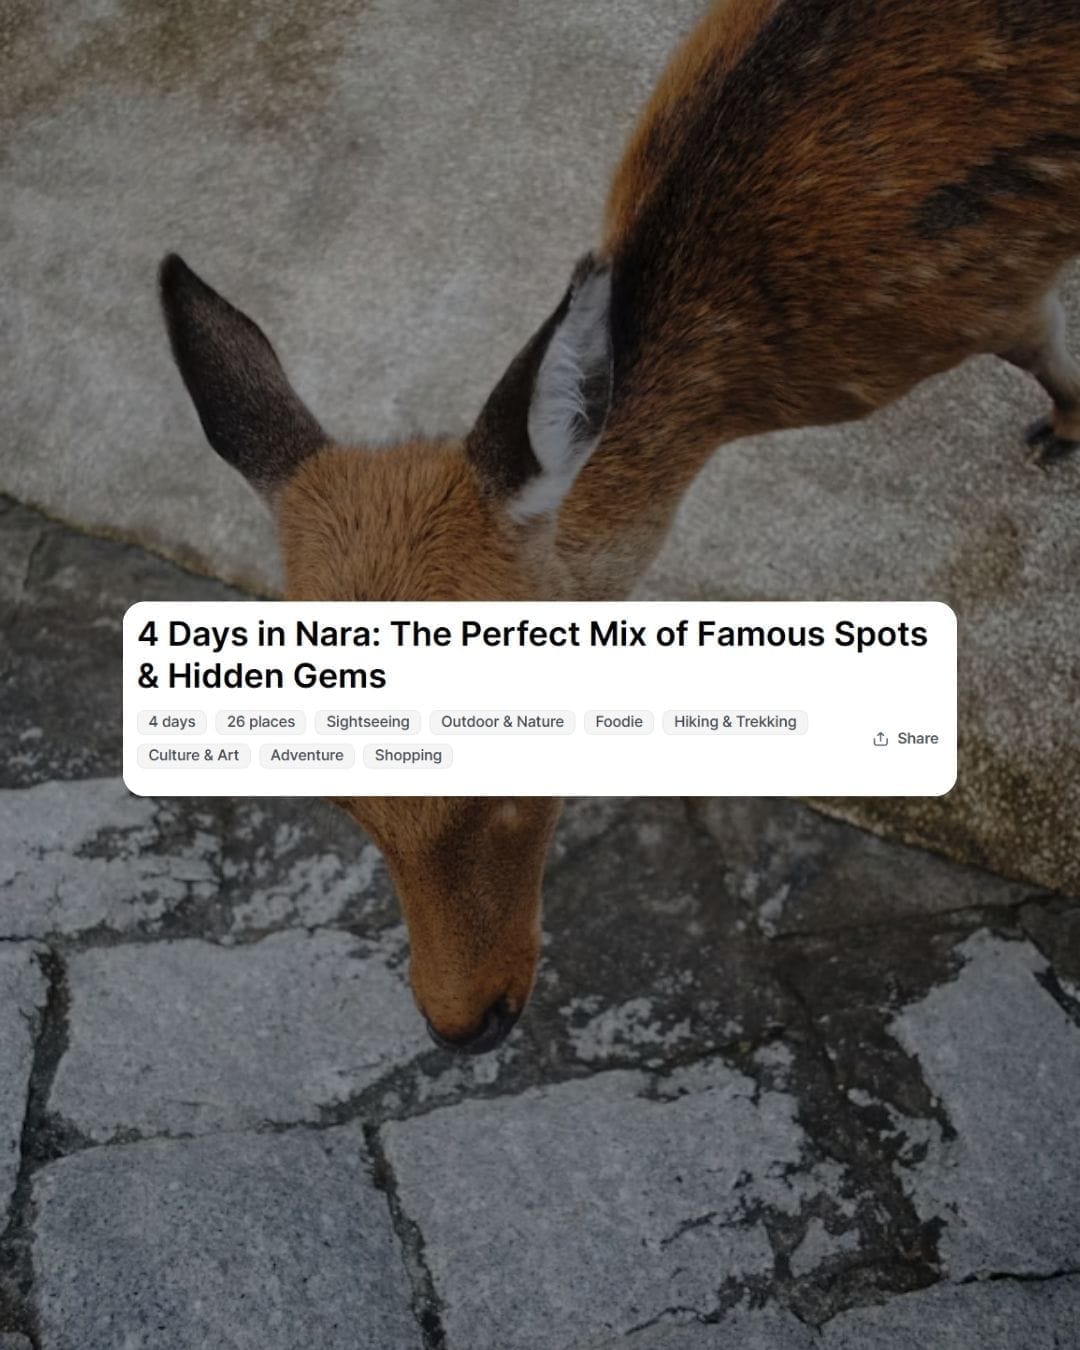The width and height of the screenshot is (1080, 1350).
Task: Select the 4 days tag
Action: click(172, 722)
